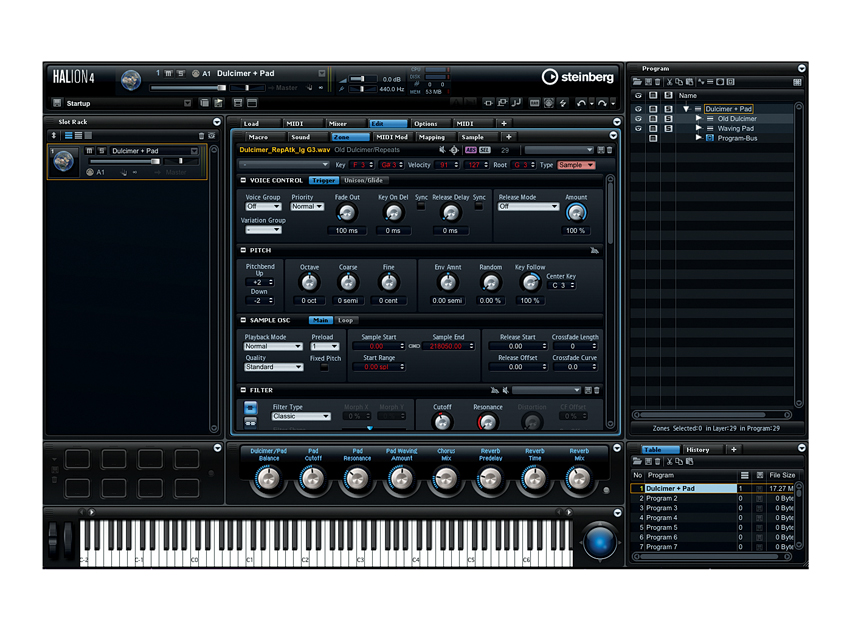Open the Mapping sub-tab
The image size is (850, 638).
point(434,137)
